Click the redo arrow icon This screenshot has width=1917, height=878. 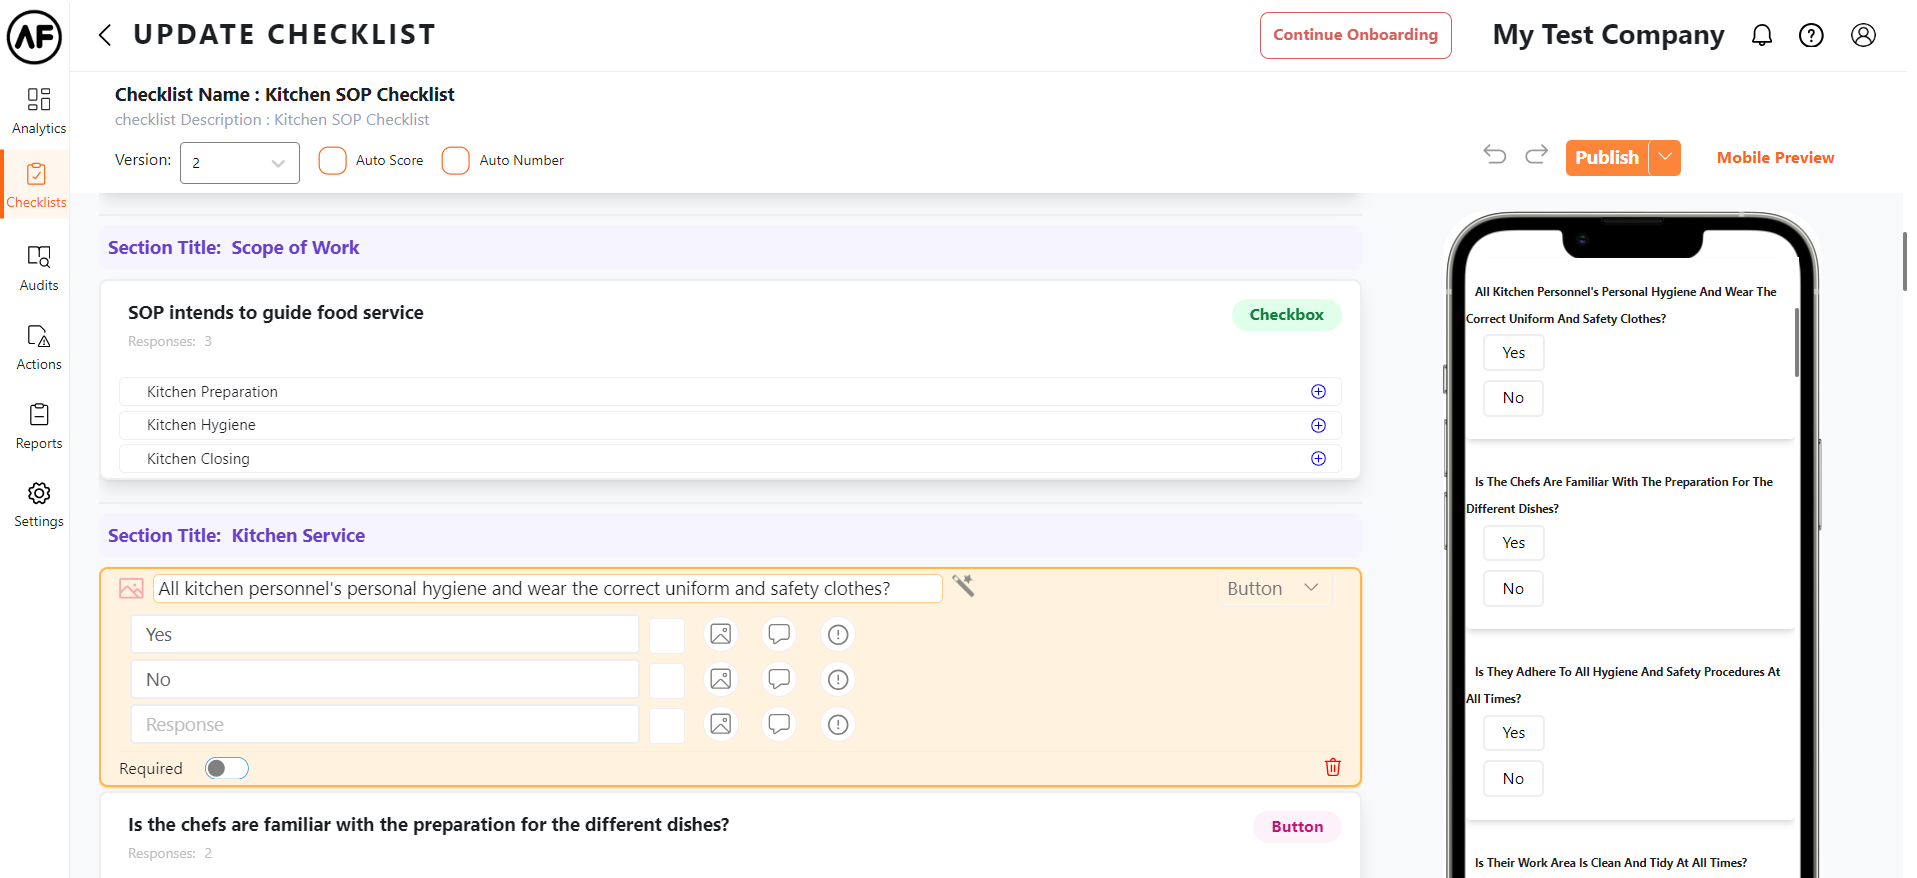pos(1536,155)
